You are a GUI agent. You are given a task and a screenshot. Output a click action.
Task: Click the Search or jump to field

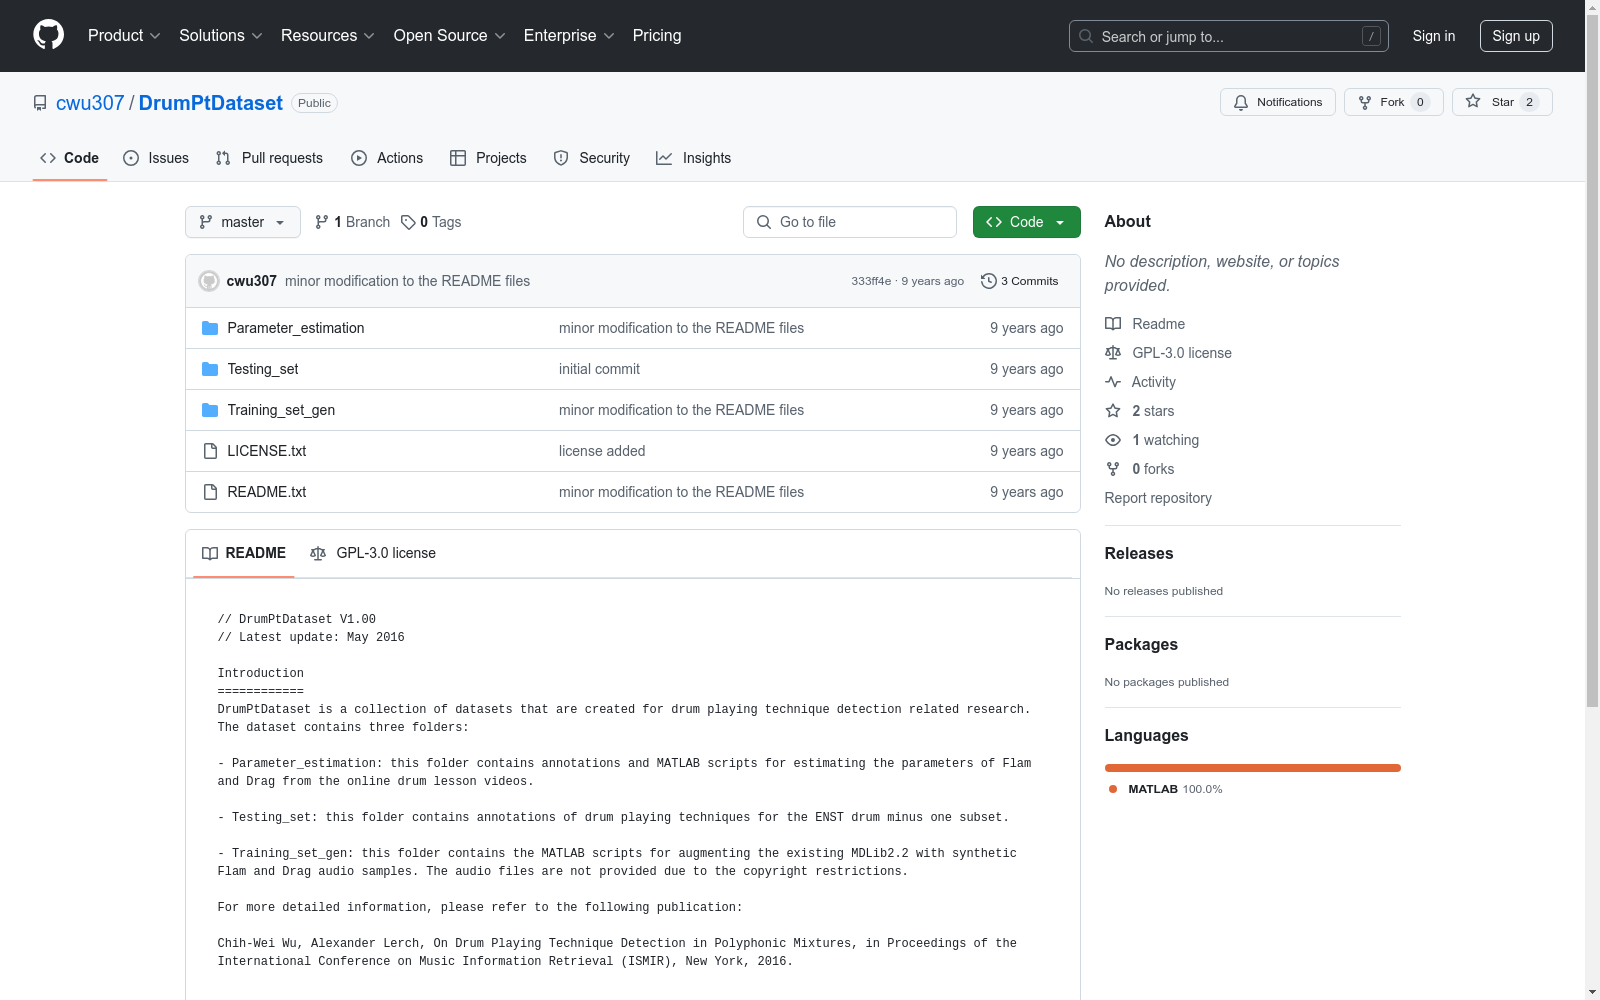[x=1229, y=36]
